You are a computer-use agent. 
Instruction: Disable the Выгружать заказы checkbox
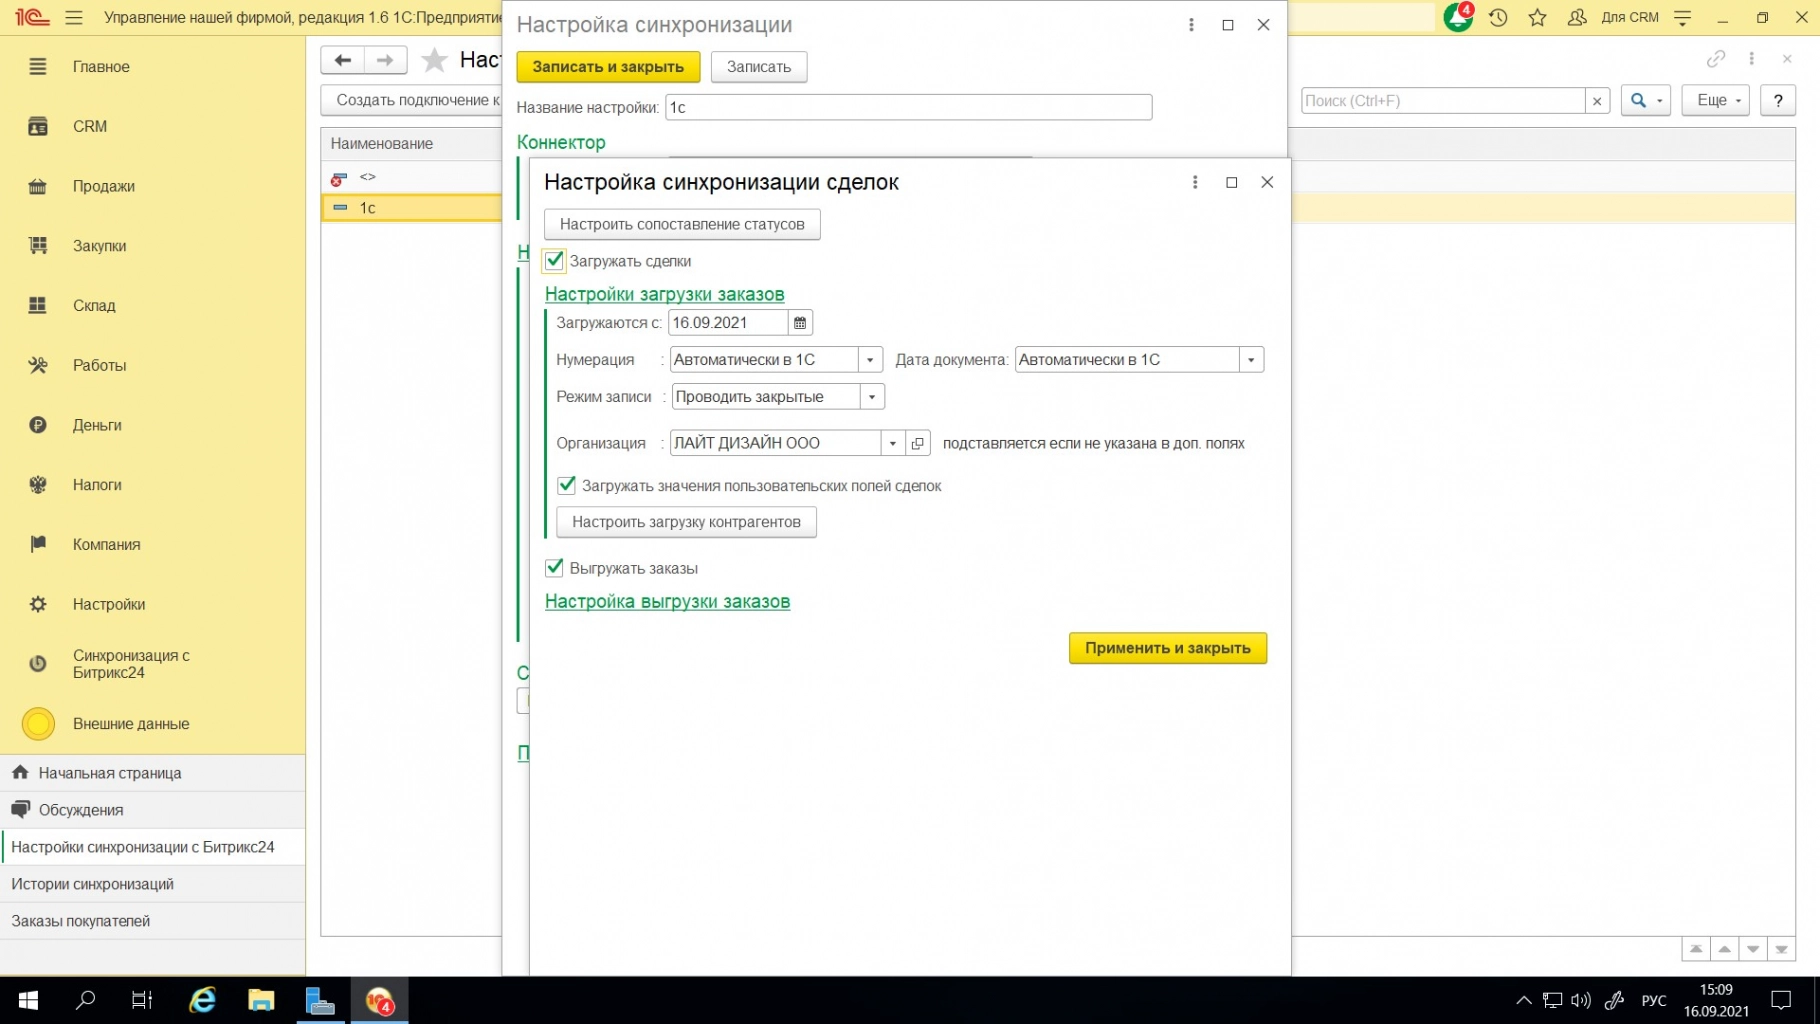pyautogui.click(x=554, y=568)
